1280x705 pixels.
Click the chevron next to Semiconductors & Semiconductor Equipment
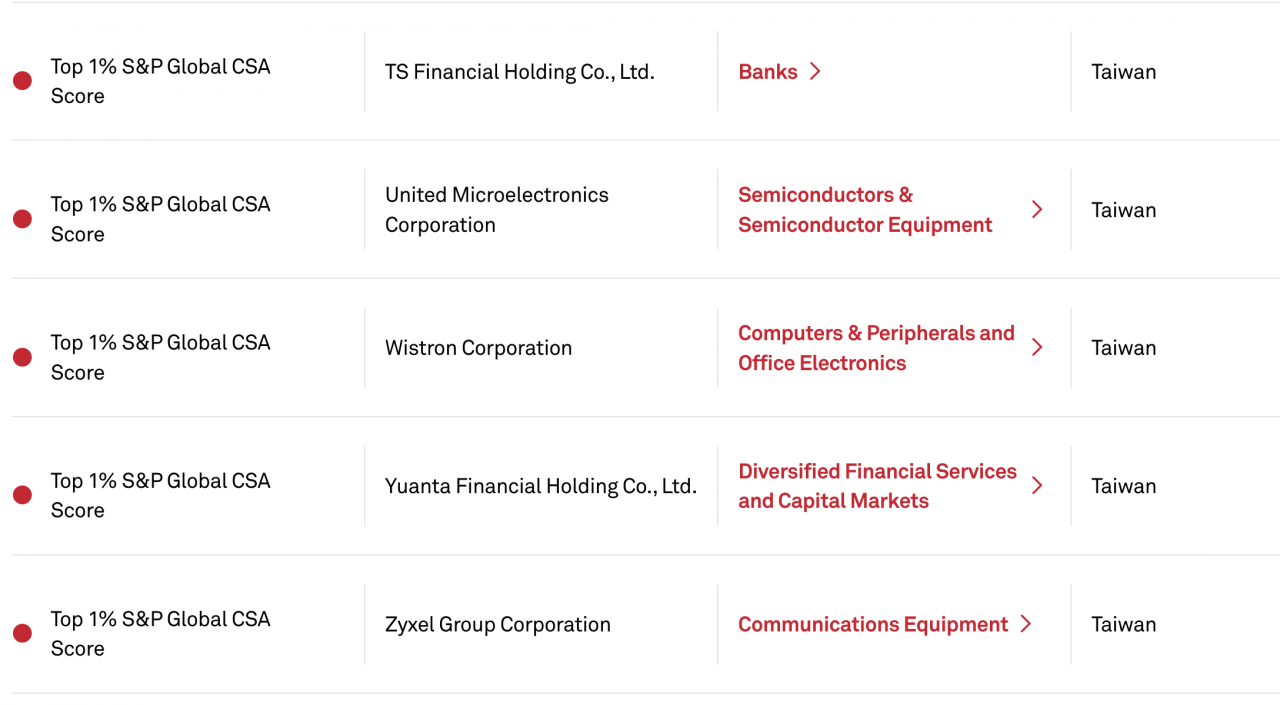pyautogui.click(x=1037, y=210)
